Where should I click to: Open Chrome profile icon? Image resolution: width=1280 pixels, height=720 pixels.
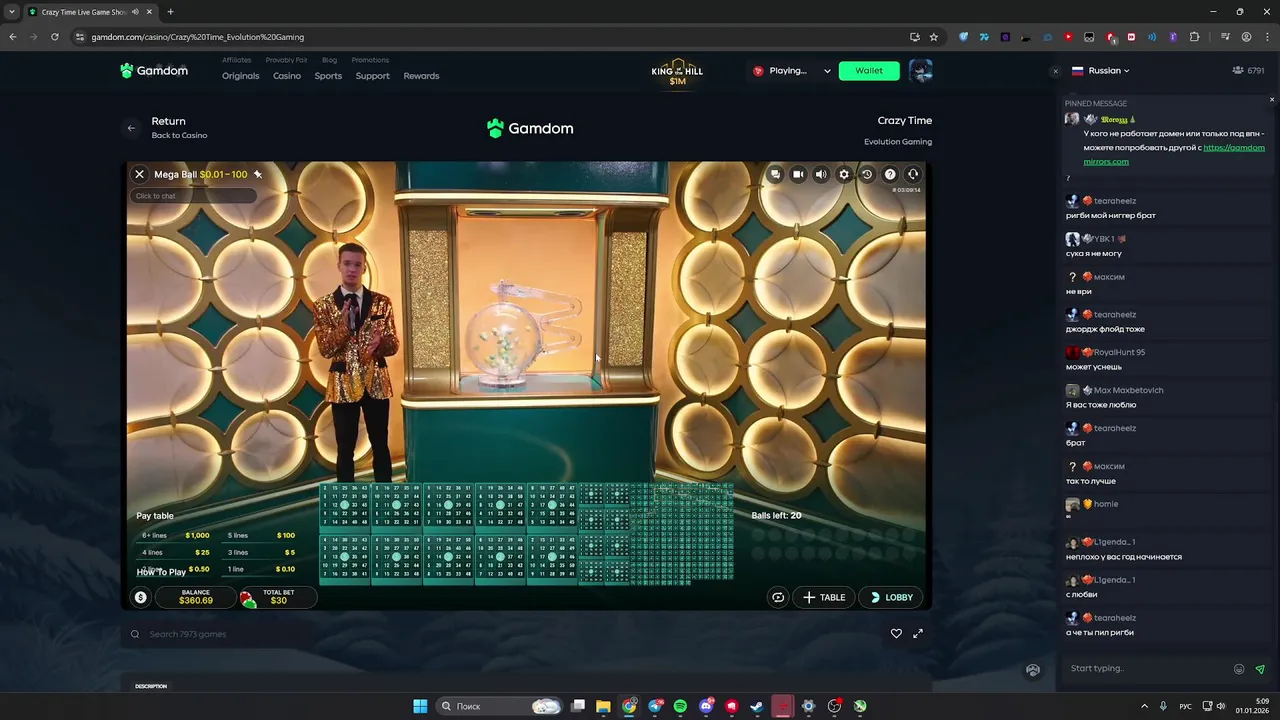[1246, 37]
